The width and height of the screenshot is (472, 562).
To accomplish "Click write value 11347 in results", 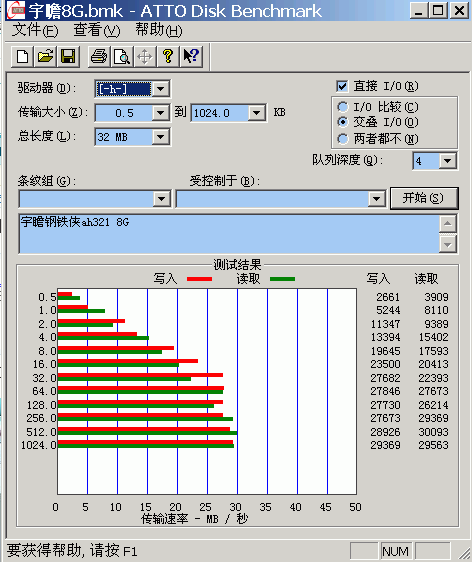I will (x=385, y=324).
